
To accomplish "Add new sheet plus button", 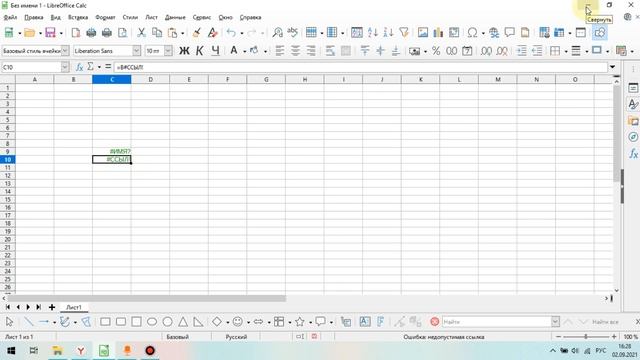I will click(52, 307).
